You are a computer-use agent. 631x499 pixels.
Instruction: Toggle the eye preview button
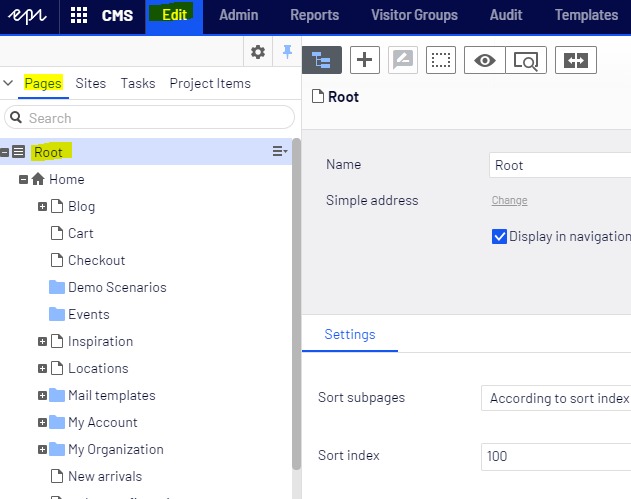coord(485,60)
